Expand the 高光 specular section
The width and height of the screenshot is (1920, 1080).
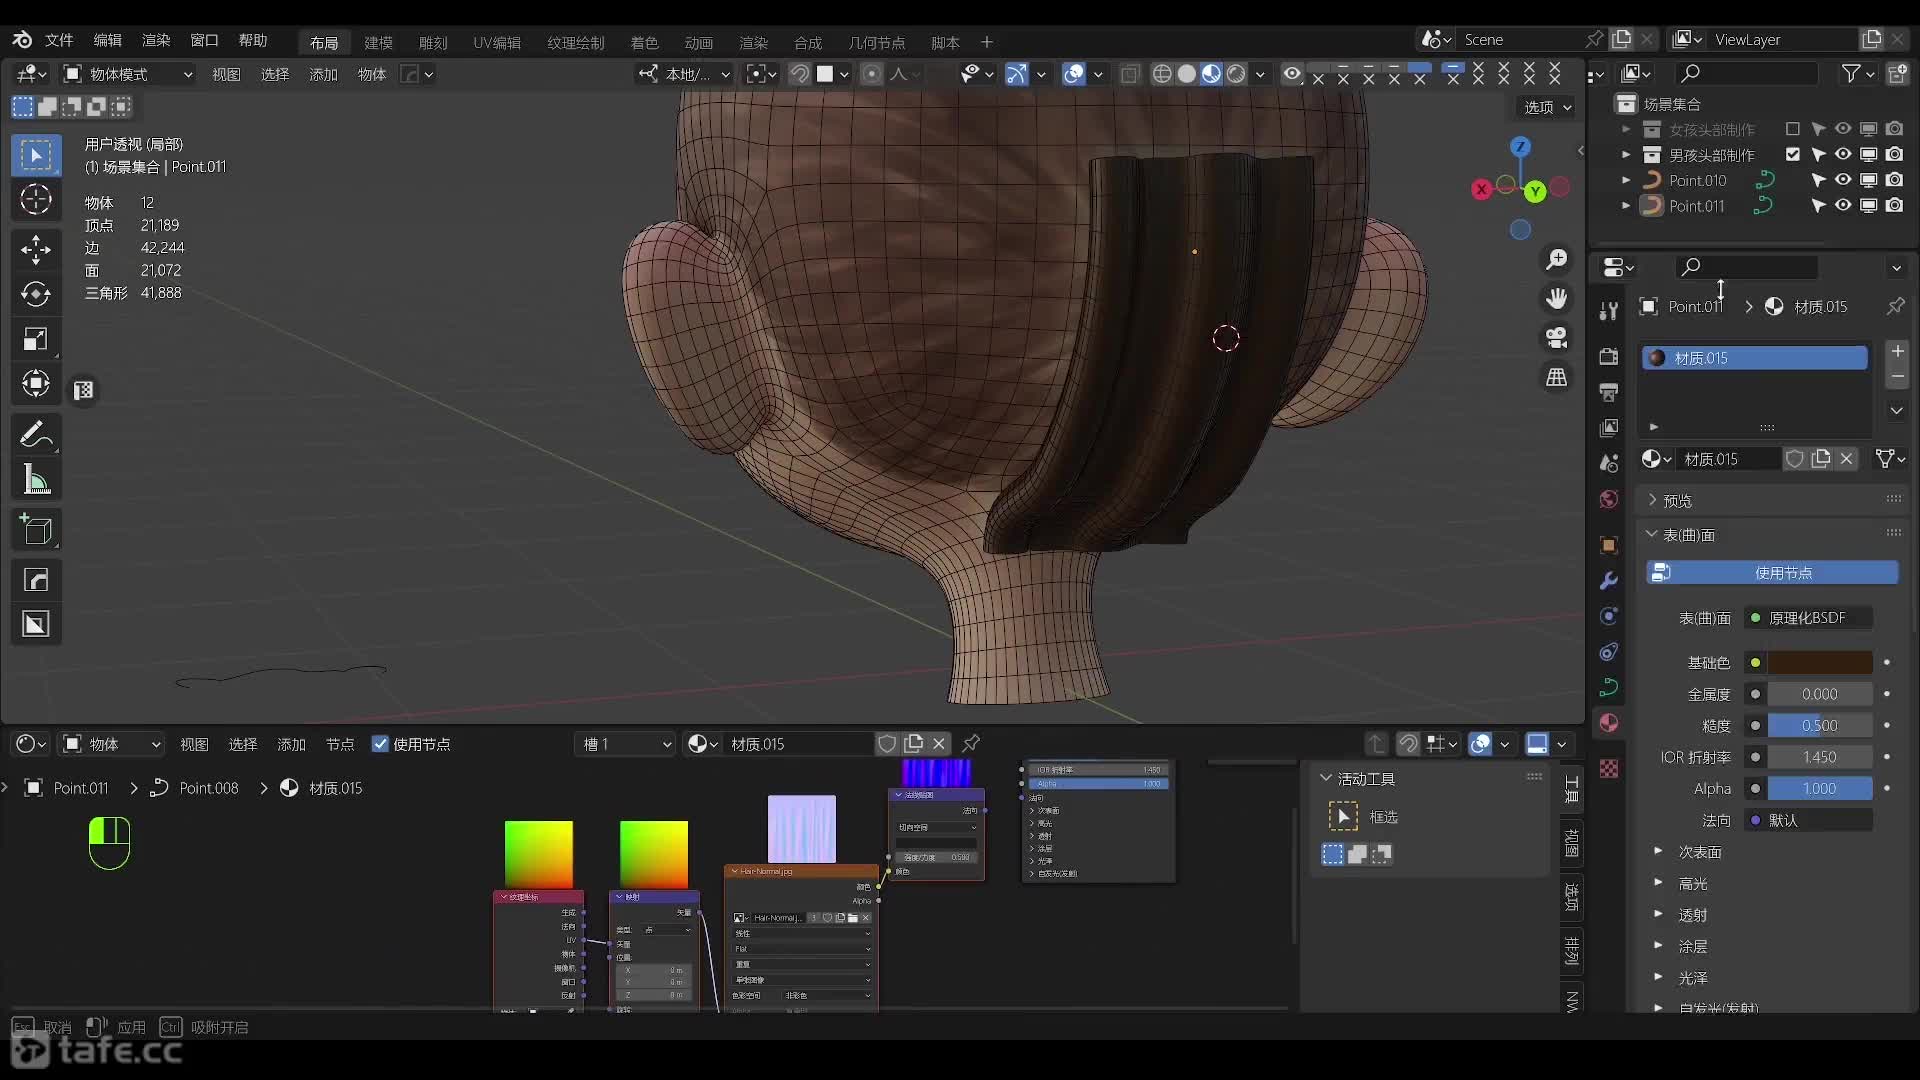click(x=1692, y=883)
